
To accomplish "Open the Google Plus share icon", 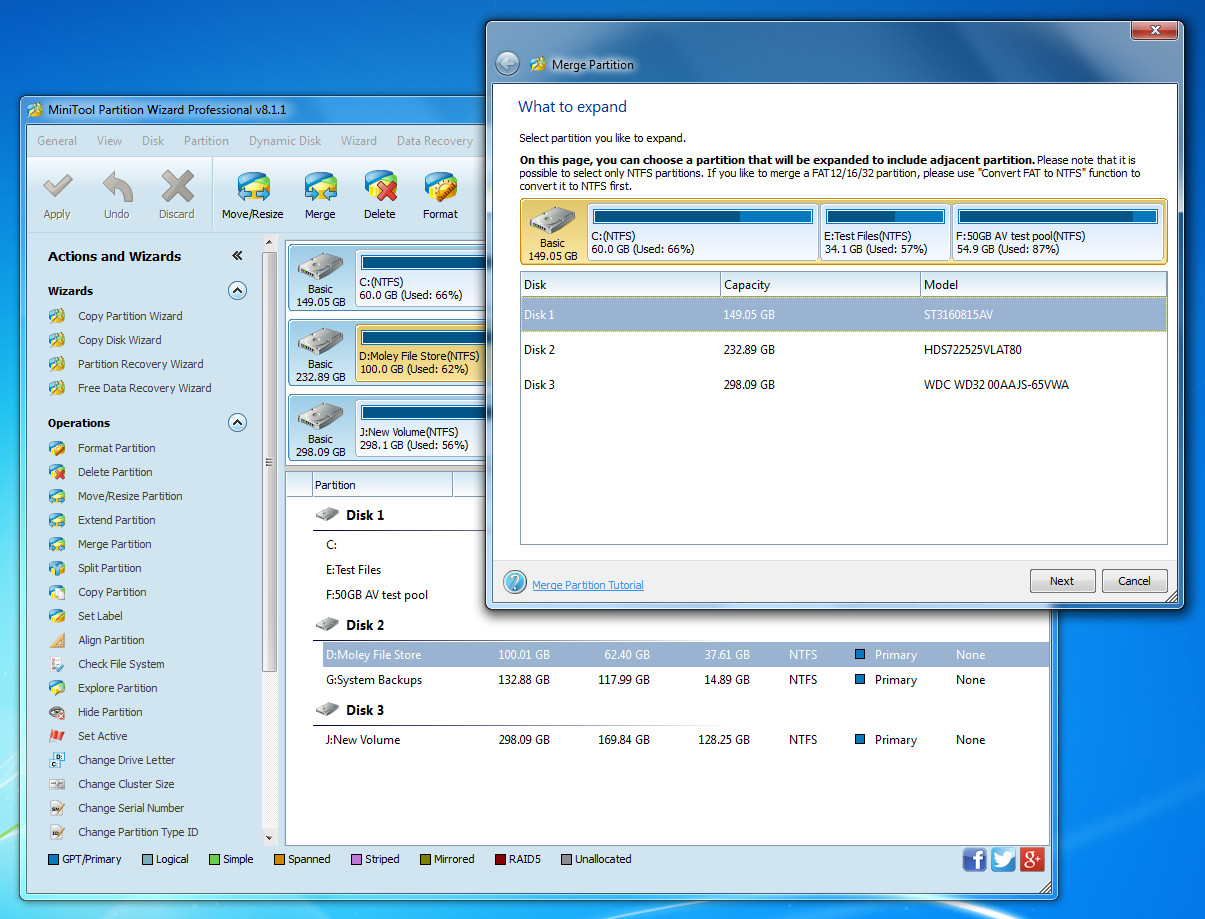I will point(1032,859).
